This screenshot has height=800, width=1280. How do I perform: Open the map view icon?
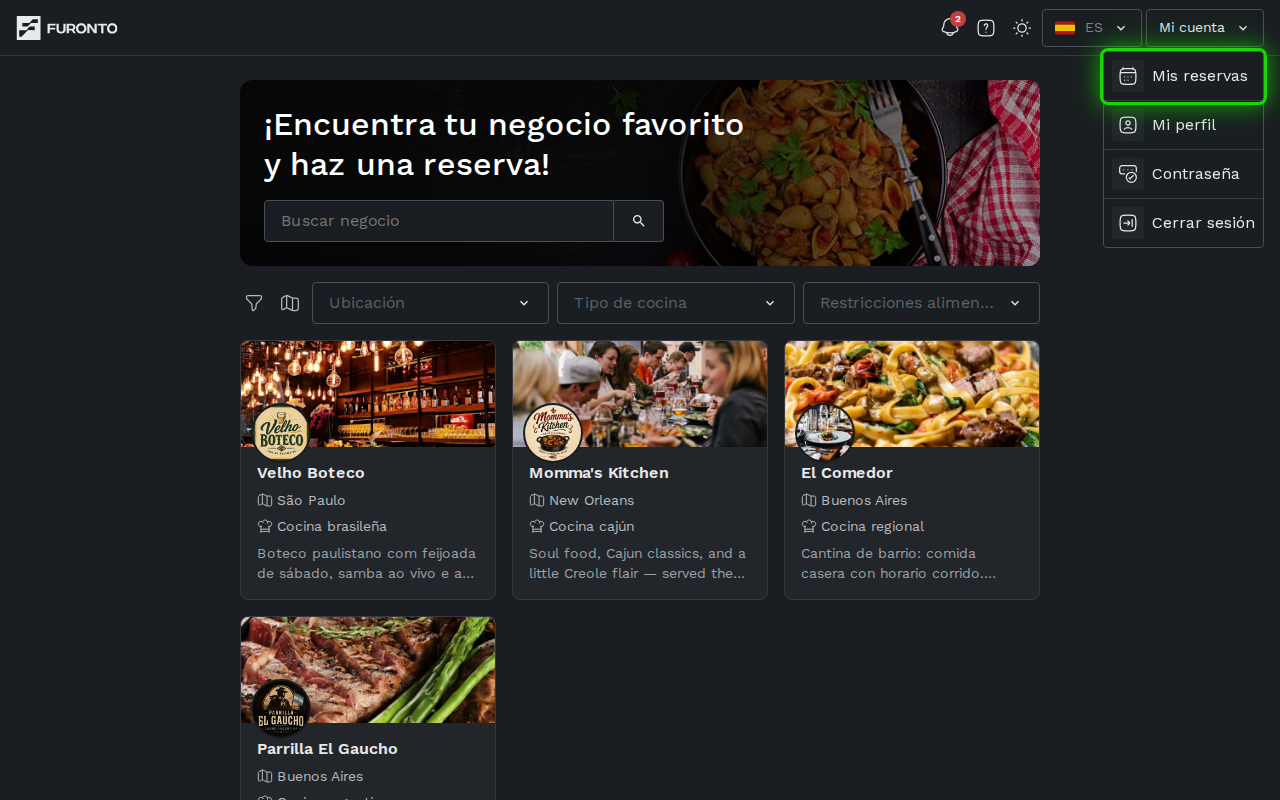(x=290, y=303)
